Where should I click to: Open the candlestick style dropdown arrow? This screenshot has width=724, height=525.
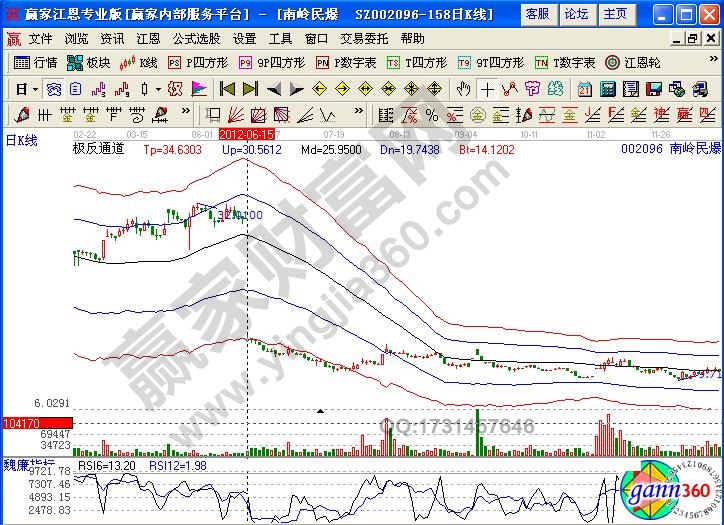click(157, 88)
